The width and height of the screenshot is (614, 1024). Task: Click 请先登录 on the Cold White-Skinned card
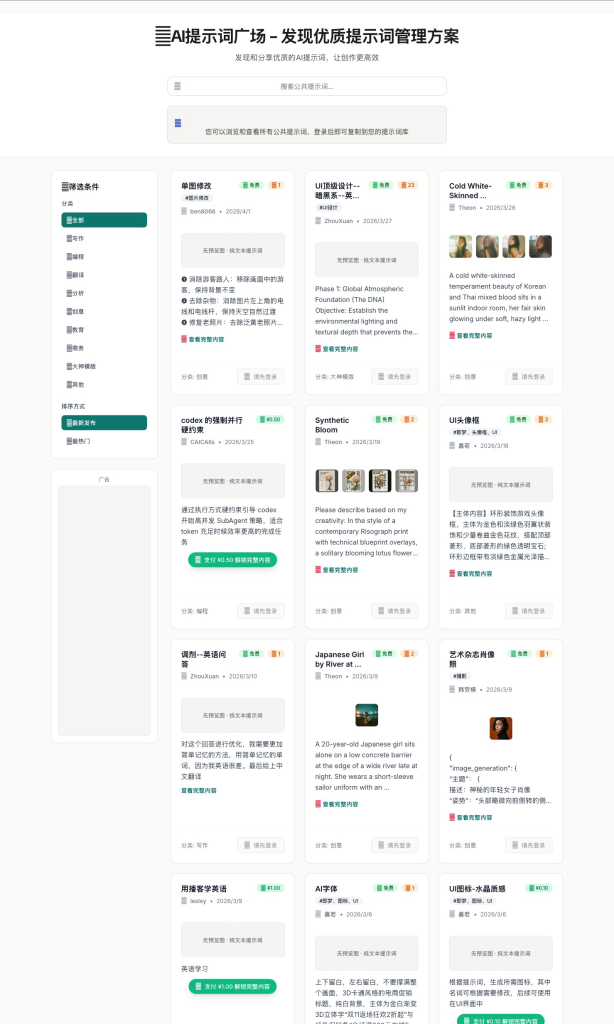[528, 377]
